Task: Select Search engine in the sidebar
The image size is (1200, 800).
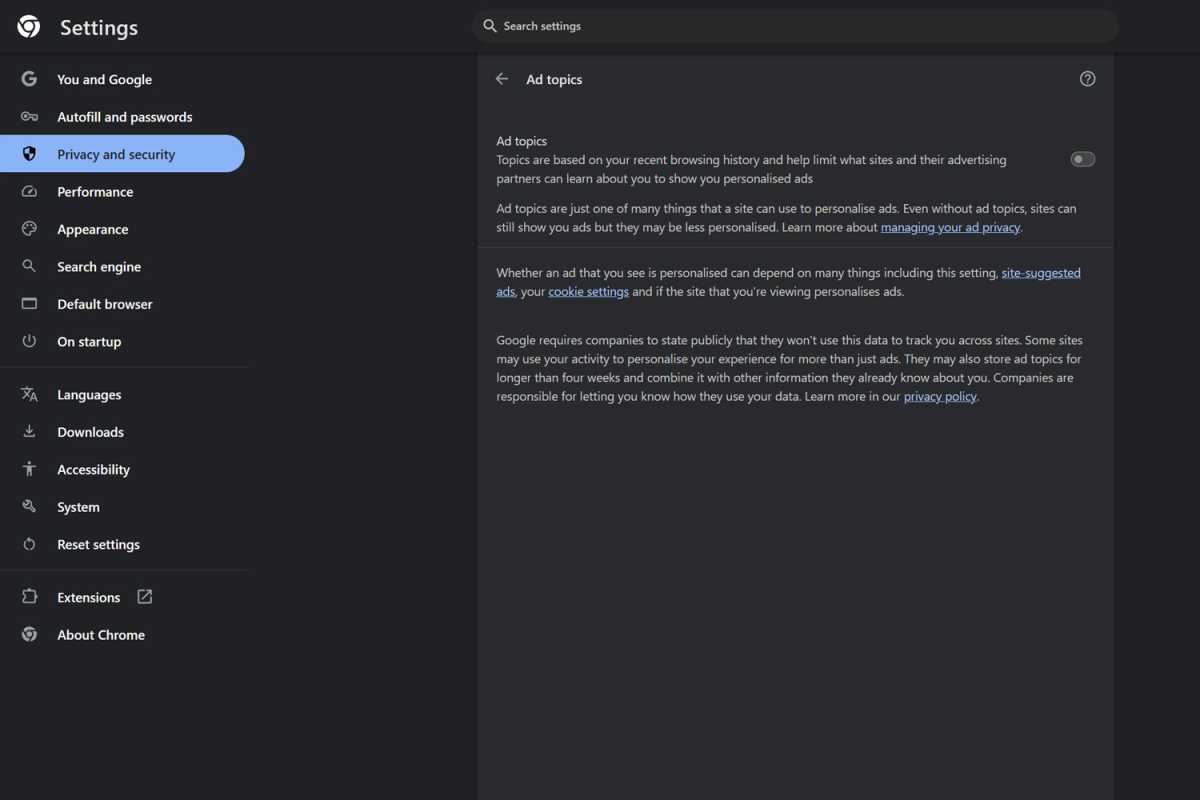Action: (x=98, y=267)
